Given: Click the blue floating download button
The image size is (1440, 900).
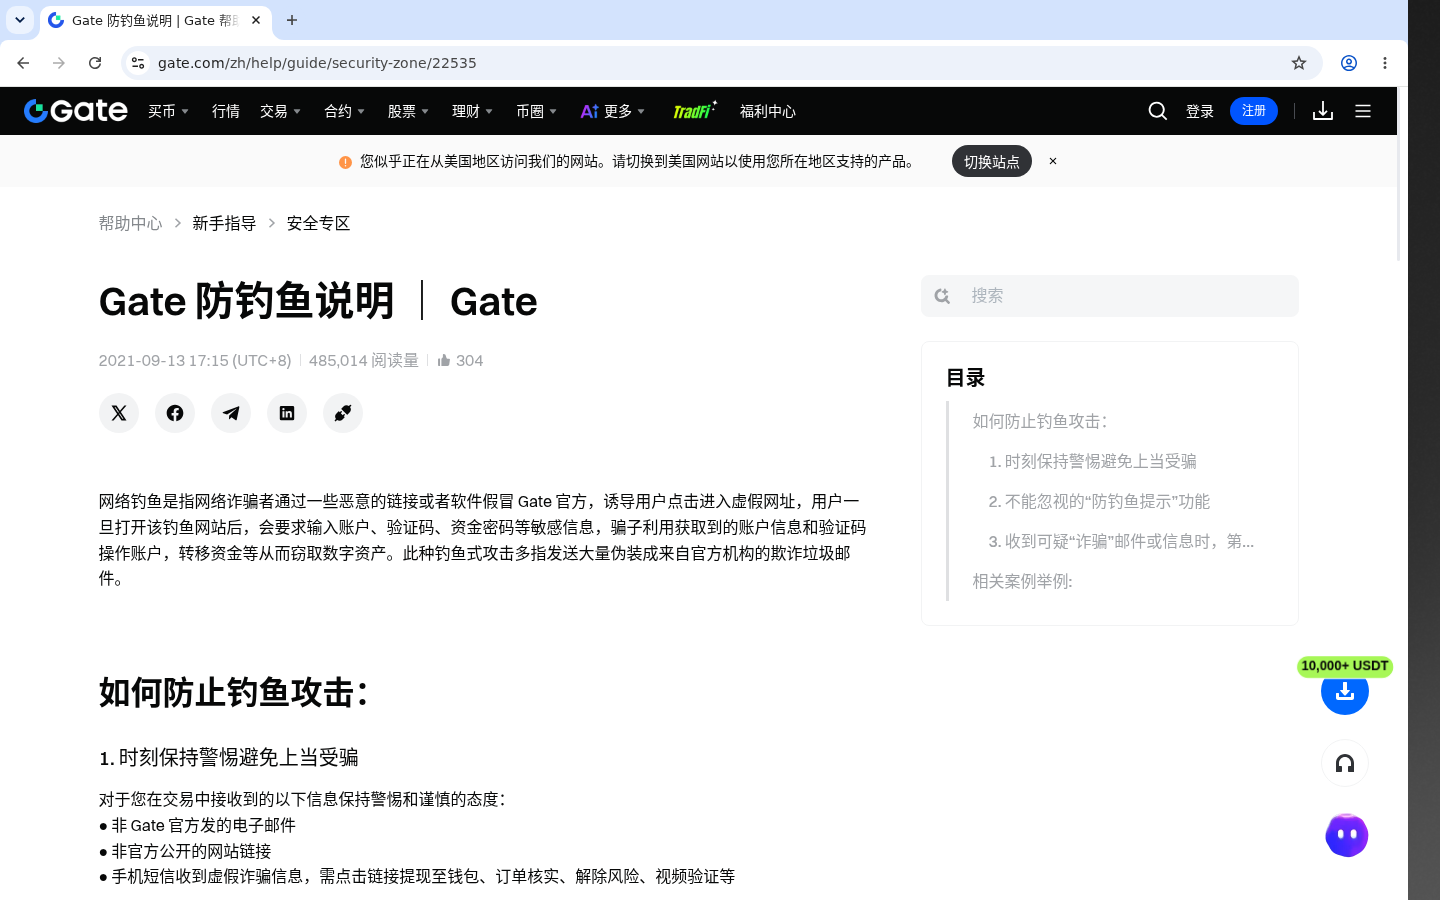Looking at the screenshot, I should pyautogui.click(x=1345, y=692).
